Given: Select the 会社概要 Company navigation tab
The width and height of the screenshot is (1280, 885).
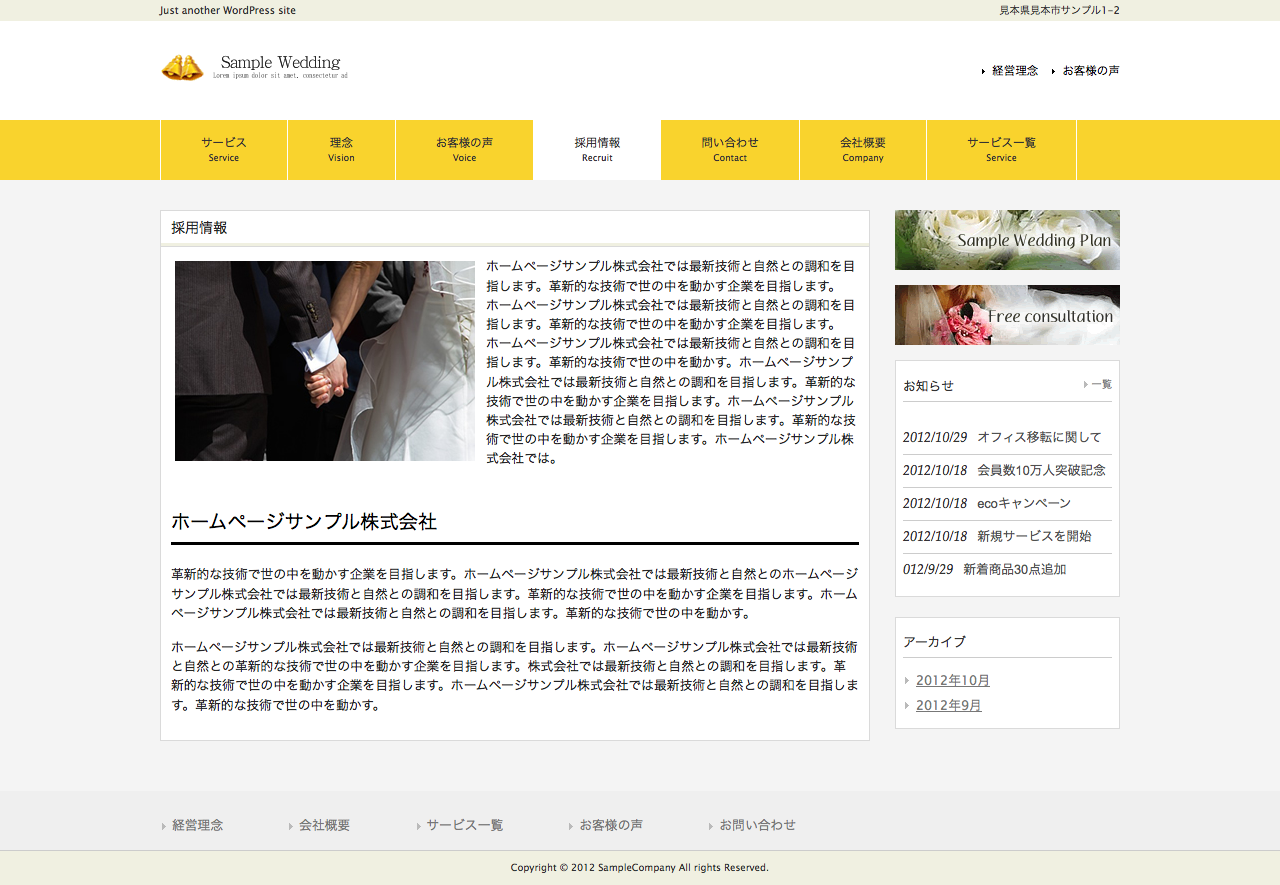Looking at the screenshot, I should pos(863,150).
